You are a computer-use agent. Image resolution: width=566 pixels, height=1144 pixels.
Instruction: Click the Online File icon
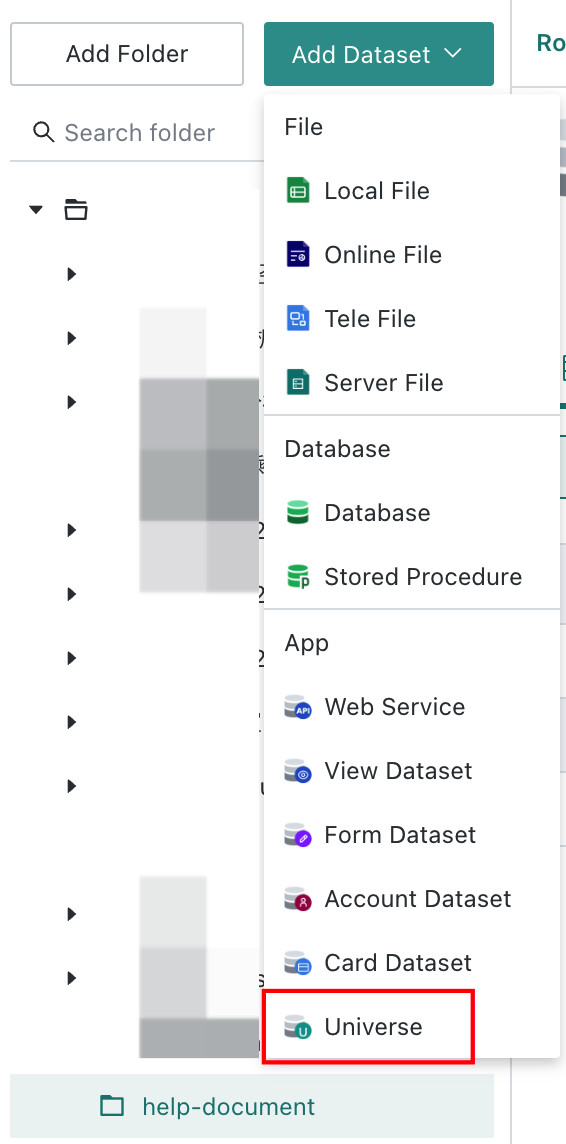pos(298,255)
